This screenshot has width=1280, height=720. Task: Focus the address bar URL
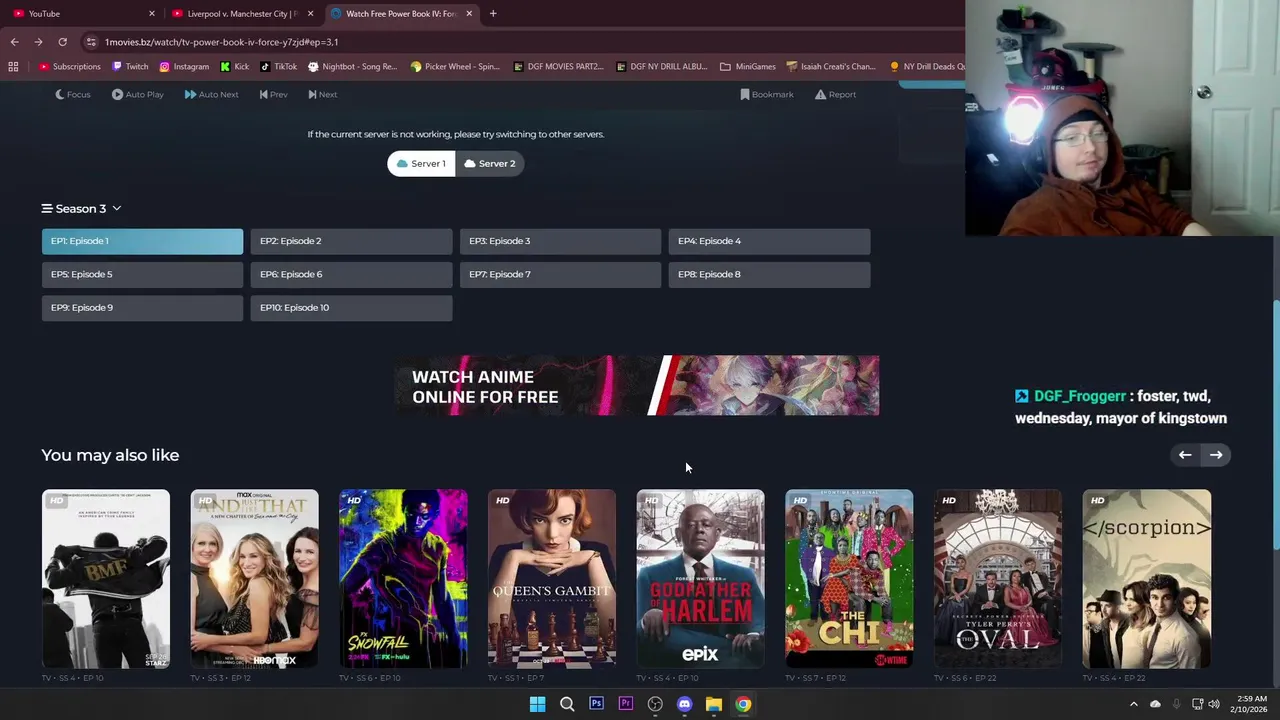(x=221, y=42)
